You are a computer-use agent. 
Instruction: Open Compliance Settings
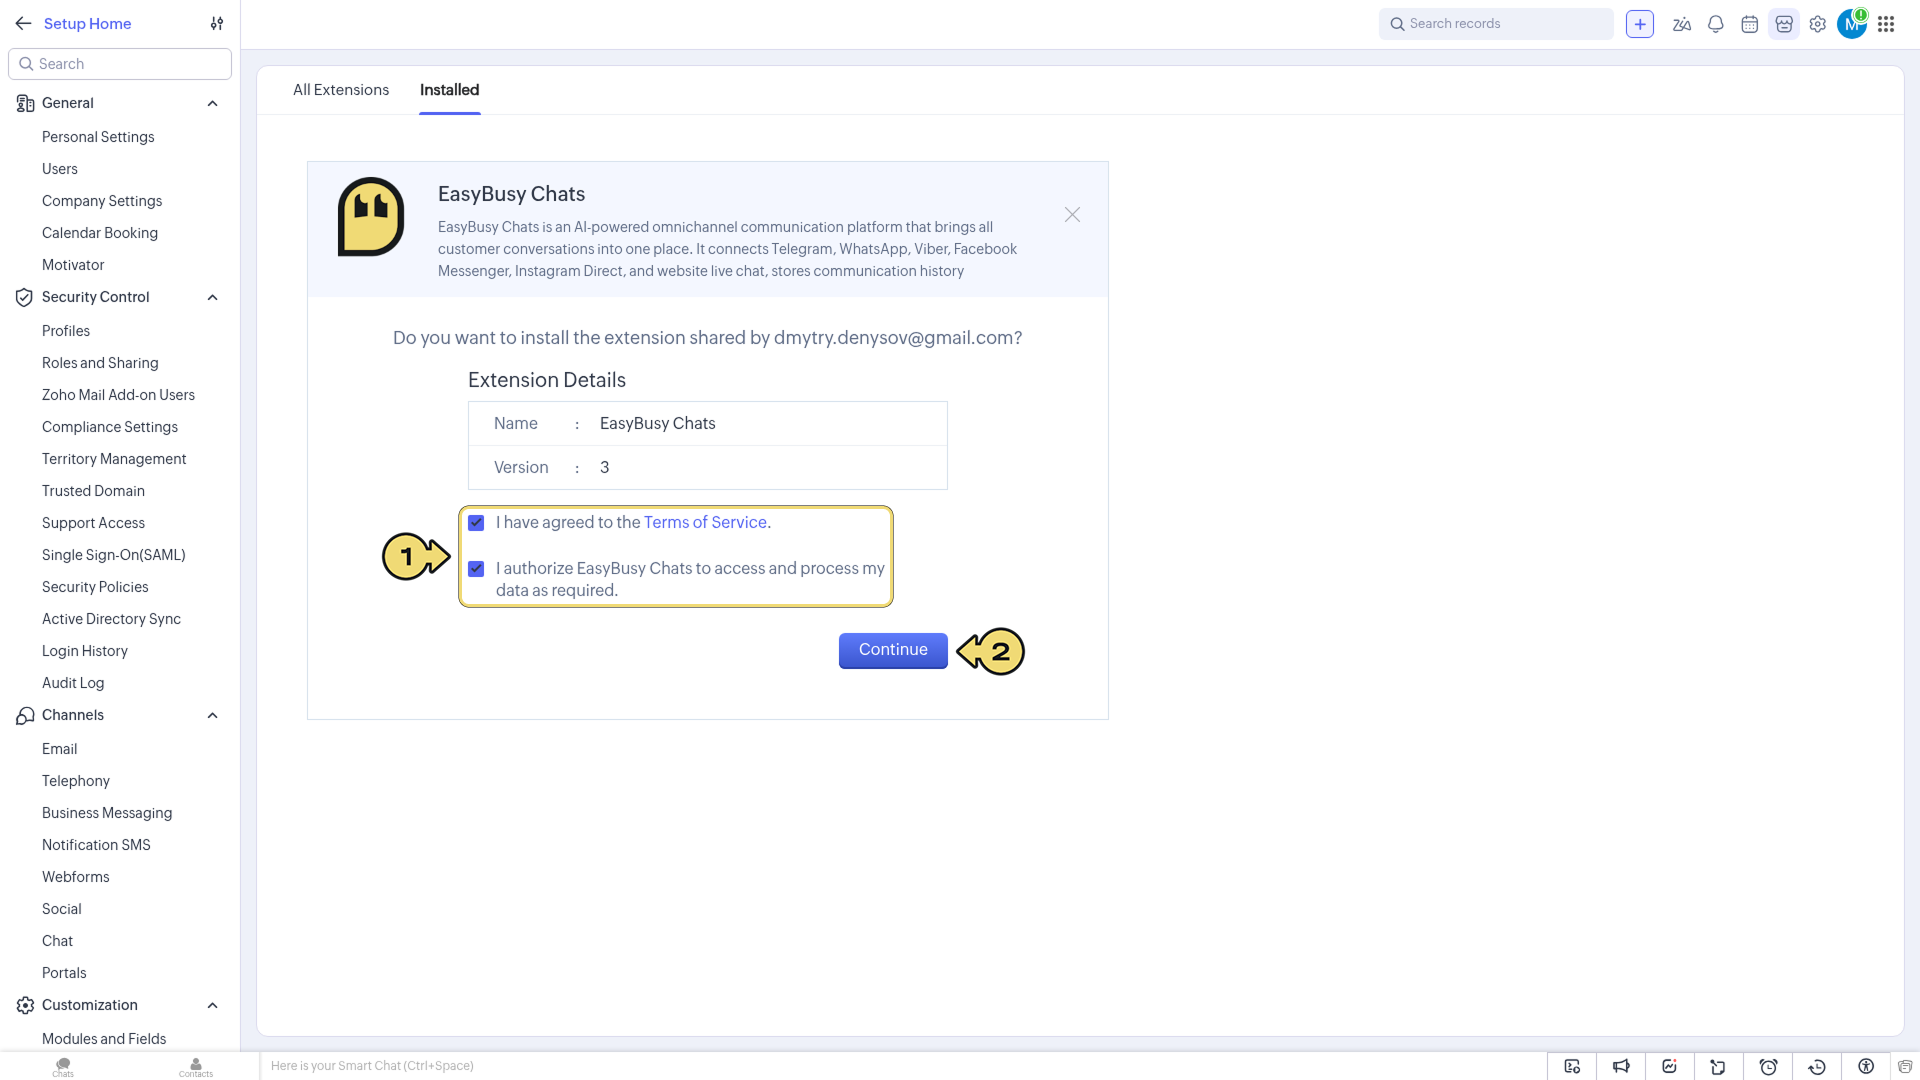point(110,427)
